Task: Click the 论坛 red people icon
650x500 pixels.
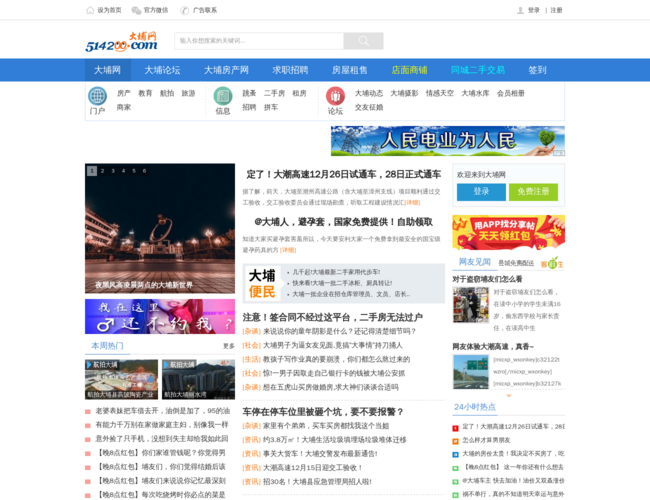Action: click(335, 96)
